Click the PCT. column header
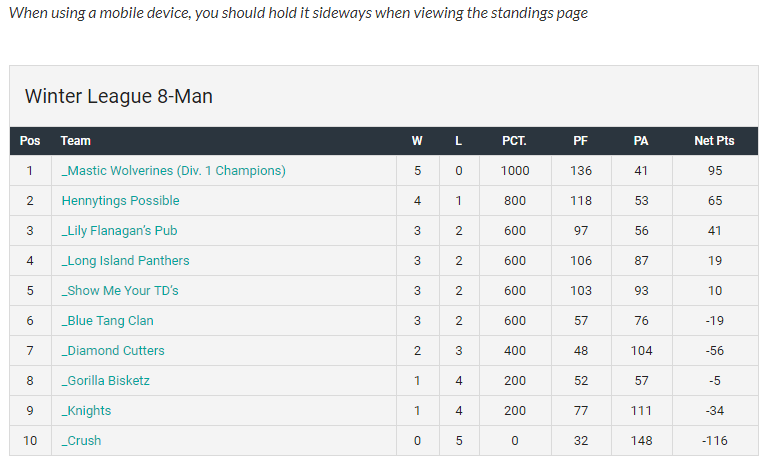This screenshot has width=768, height=465. 514,141
